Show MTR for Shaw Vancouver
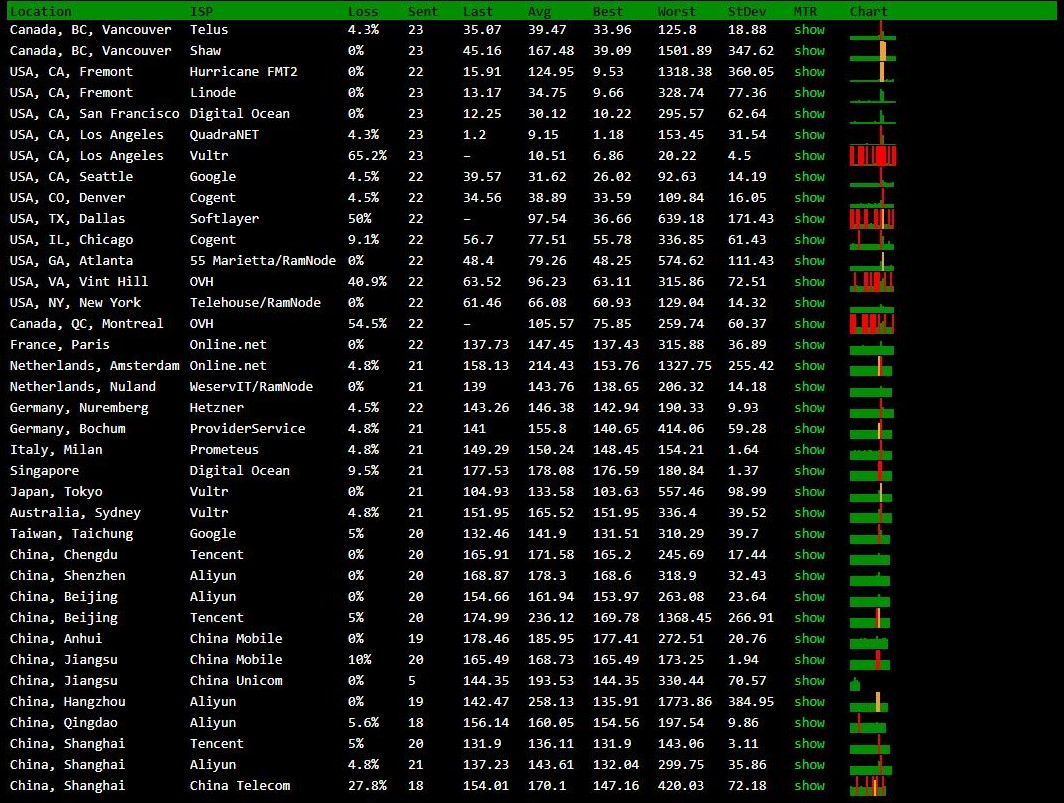The width and height of the screenshot is (1064, 803). pyautogui.click(x=810, y=51)
